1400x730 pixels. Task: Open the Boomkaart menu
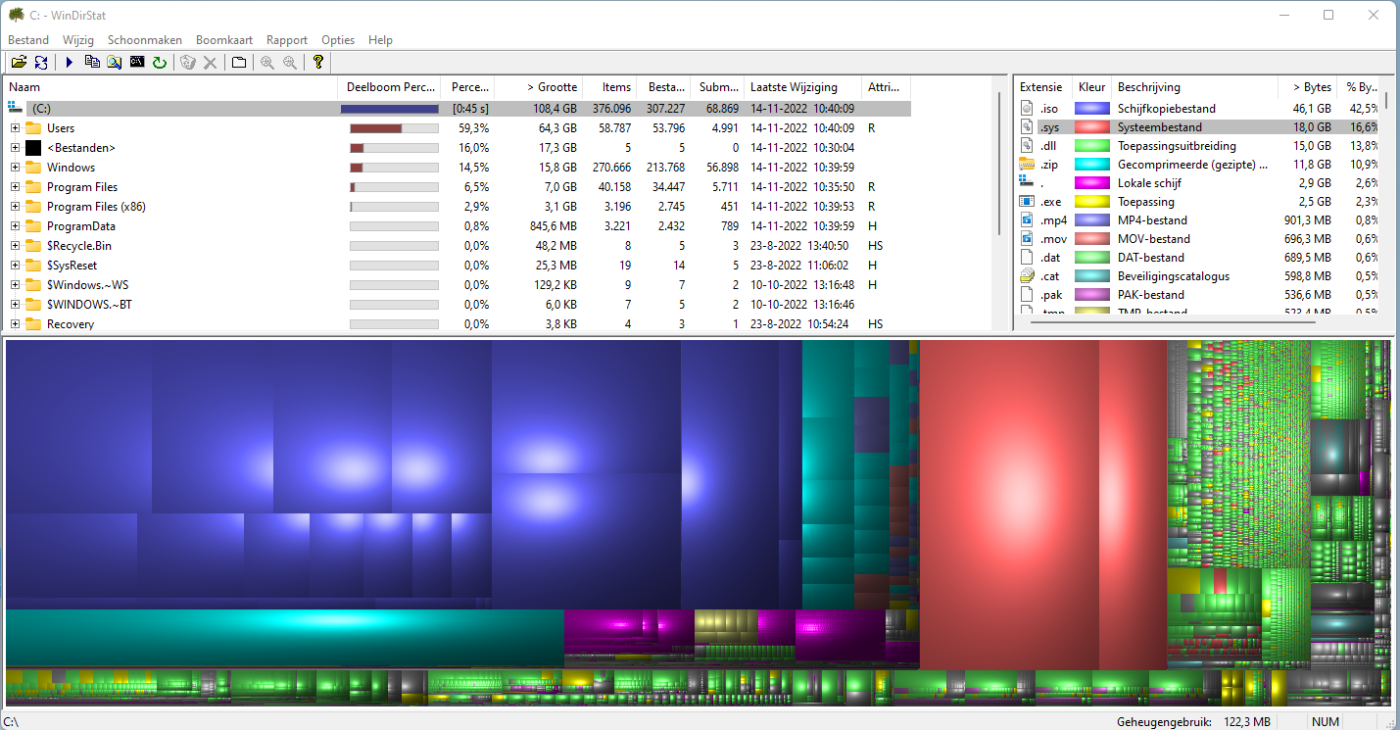coord(224,40)
